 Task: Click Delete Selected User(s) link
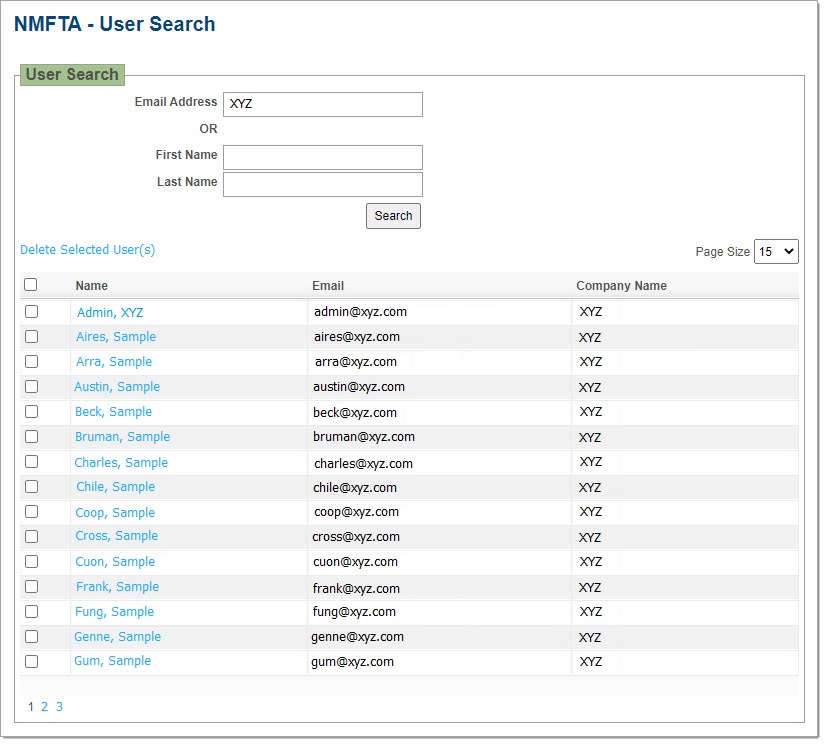(88, 250)
